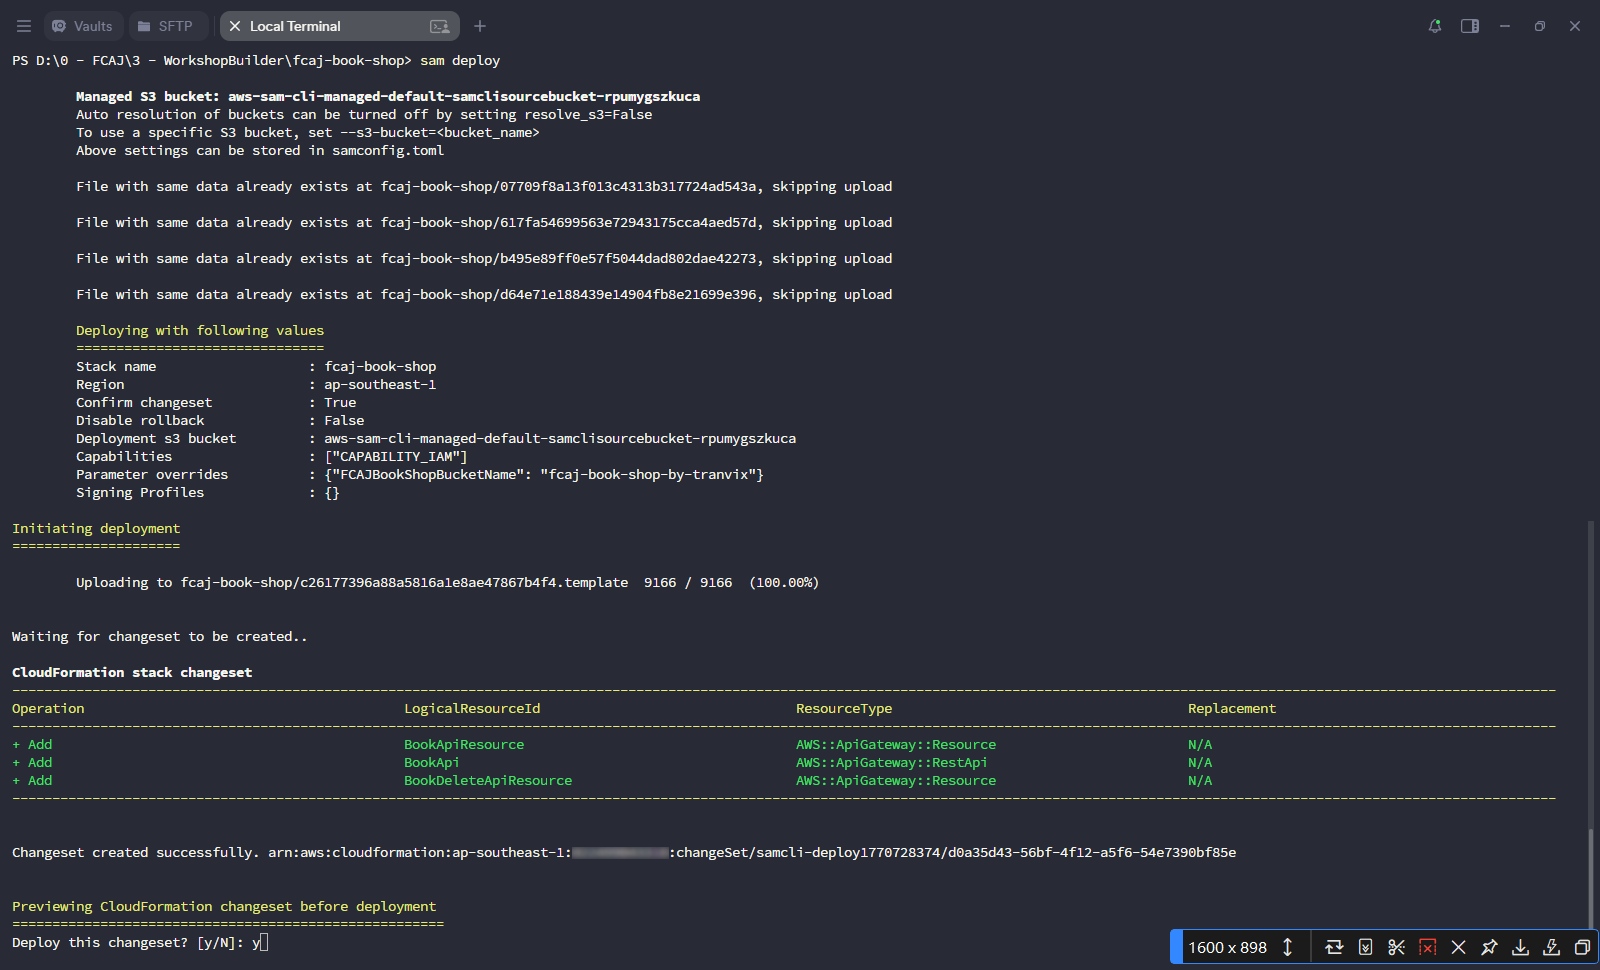Click the FCAJBookShopBucketName parameter overrides value

pos(544,475)
